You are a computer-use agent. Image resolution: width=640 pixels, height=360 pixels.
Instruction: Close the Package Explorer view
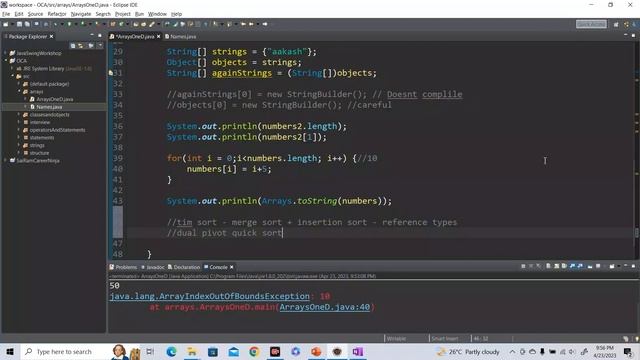tap(51, 36)
